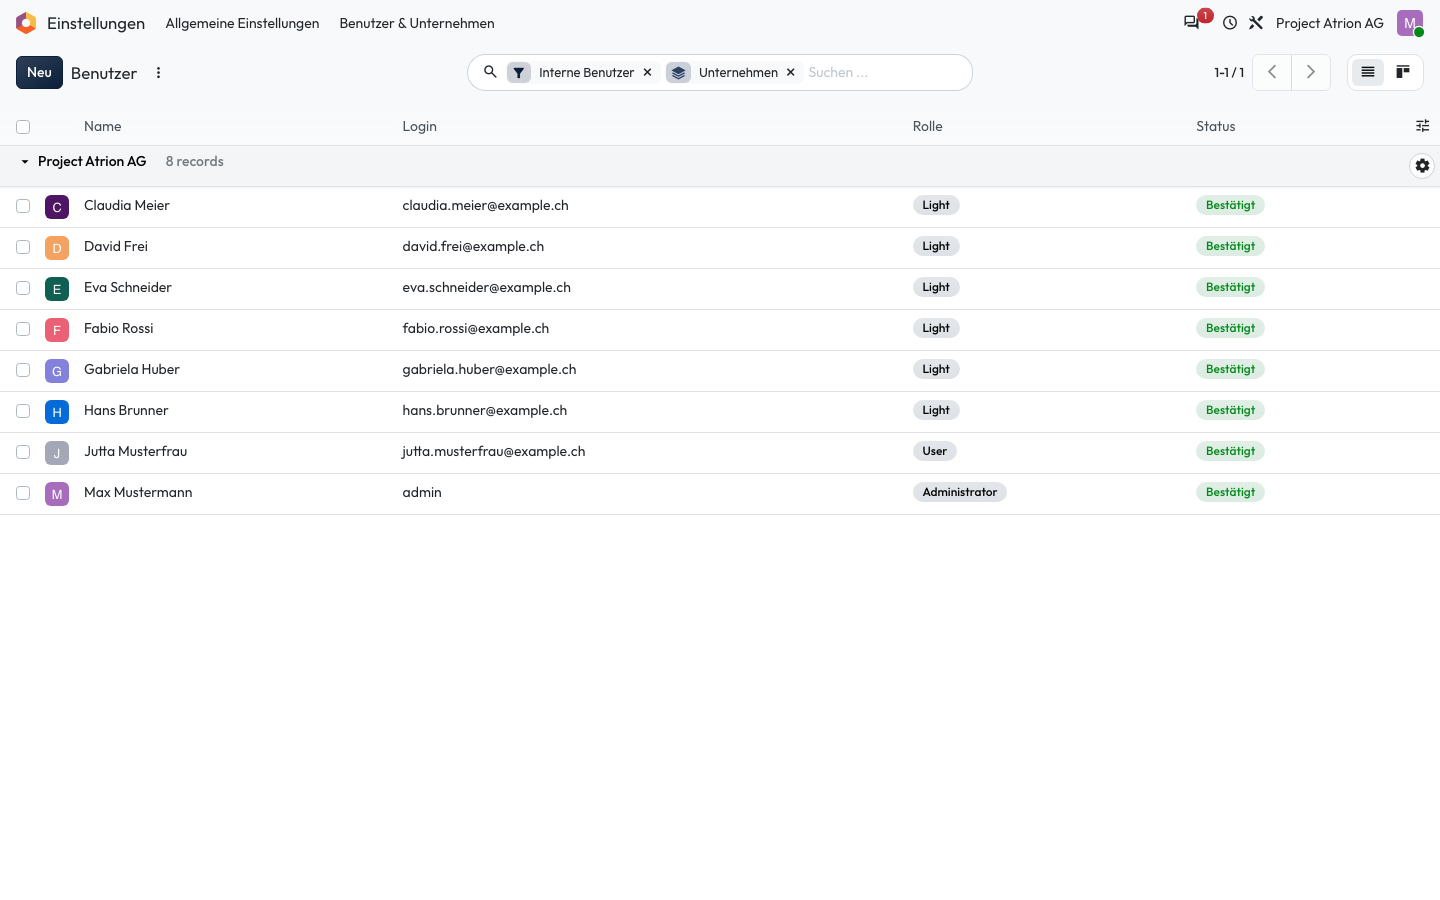This screenshot has height=900, width=1440.
Task: Switch to kanban view
Action: (x=1403, y=72)
